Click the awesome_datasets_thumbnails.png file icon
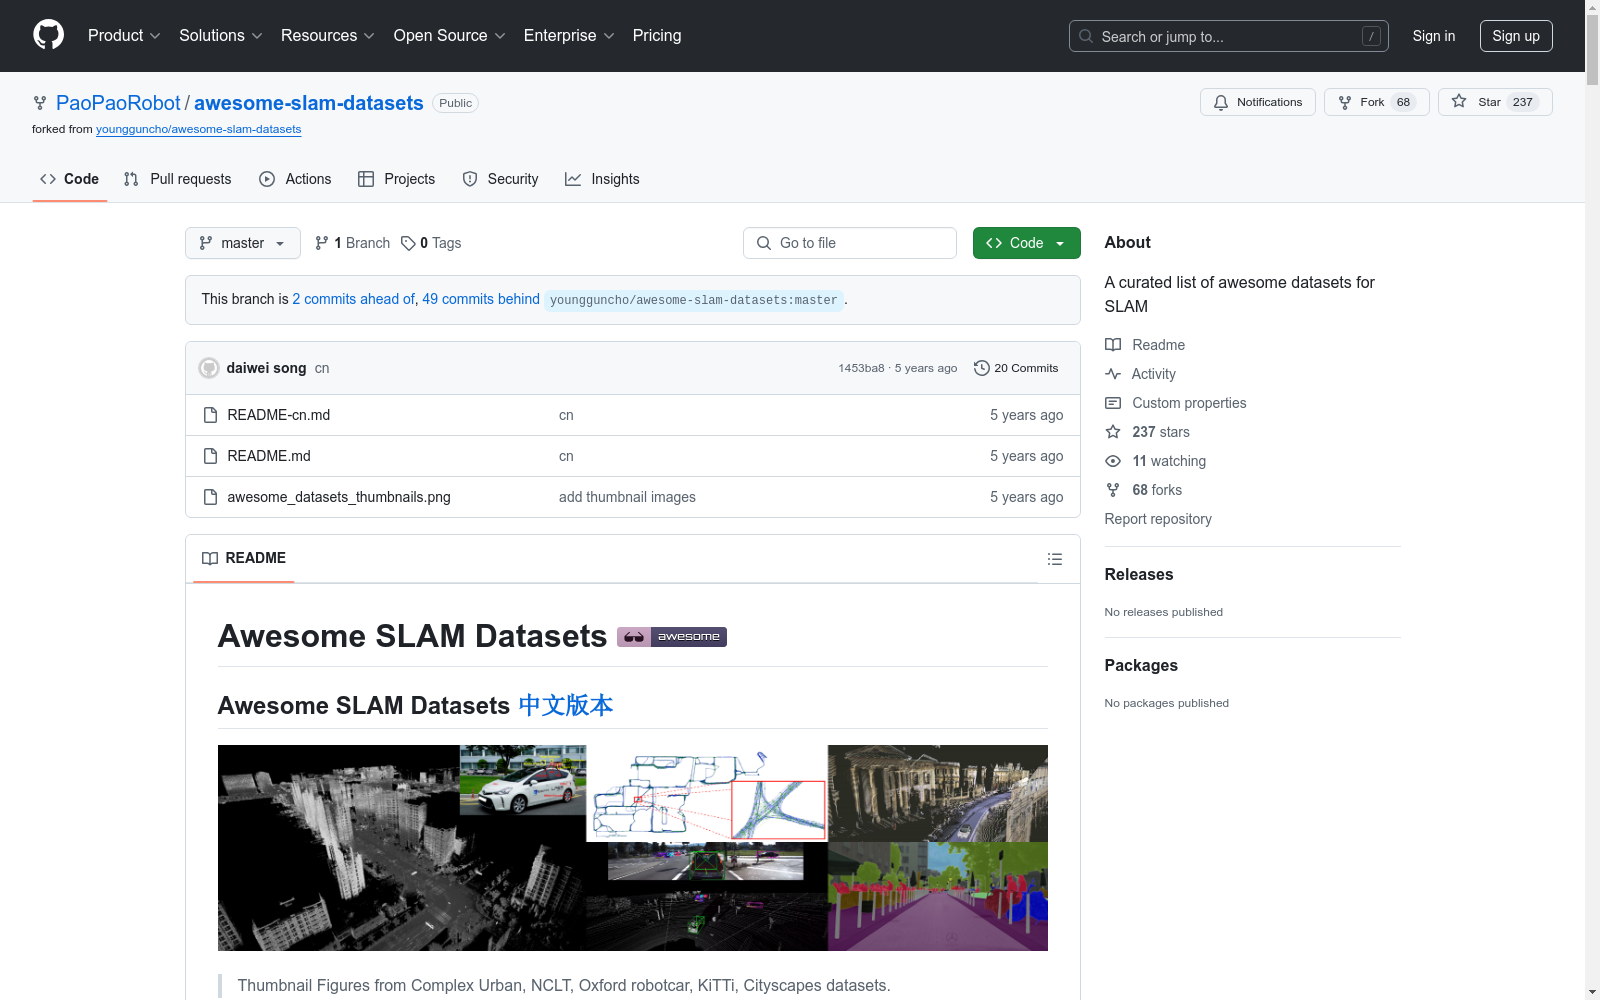The width and height of the screenshot is (1600, 1000). [x=210, y=497]
